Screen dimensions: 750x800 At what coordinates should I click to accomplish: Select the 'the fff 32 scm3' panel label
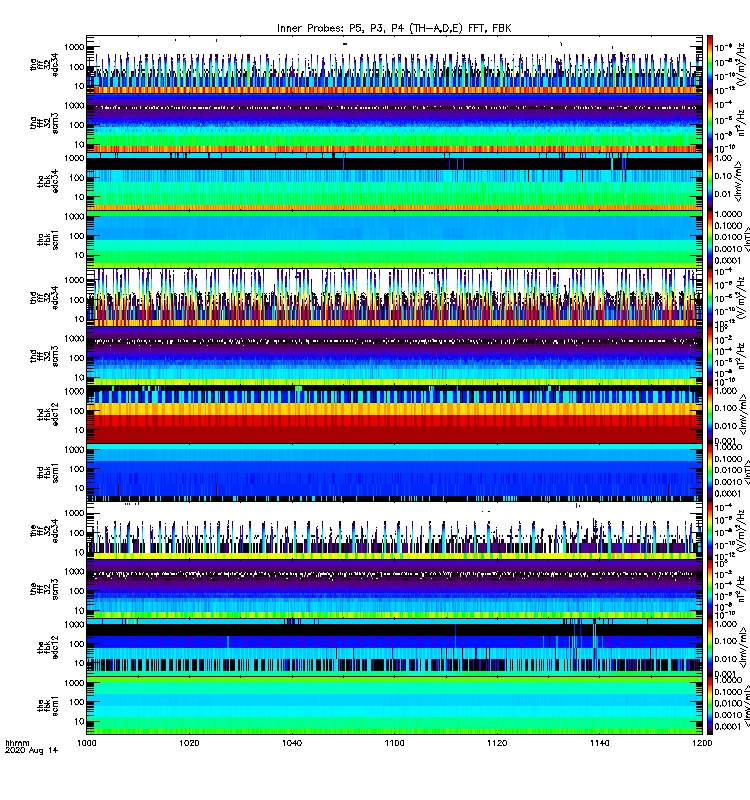tap(44, 589)
